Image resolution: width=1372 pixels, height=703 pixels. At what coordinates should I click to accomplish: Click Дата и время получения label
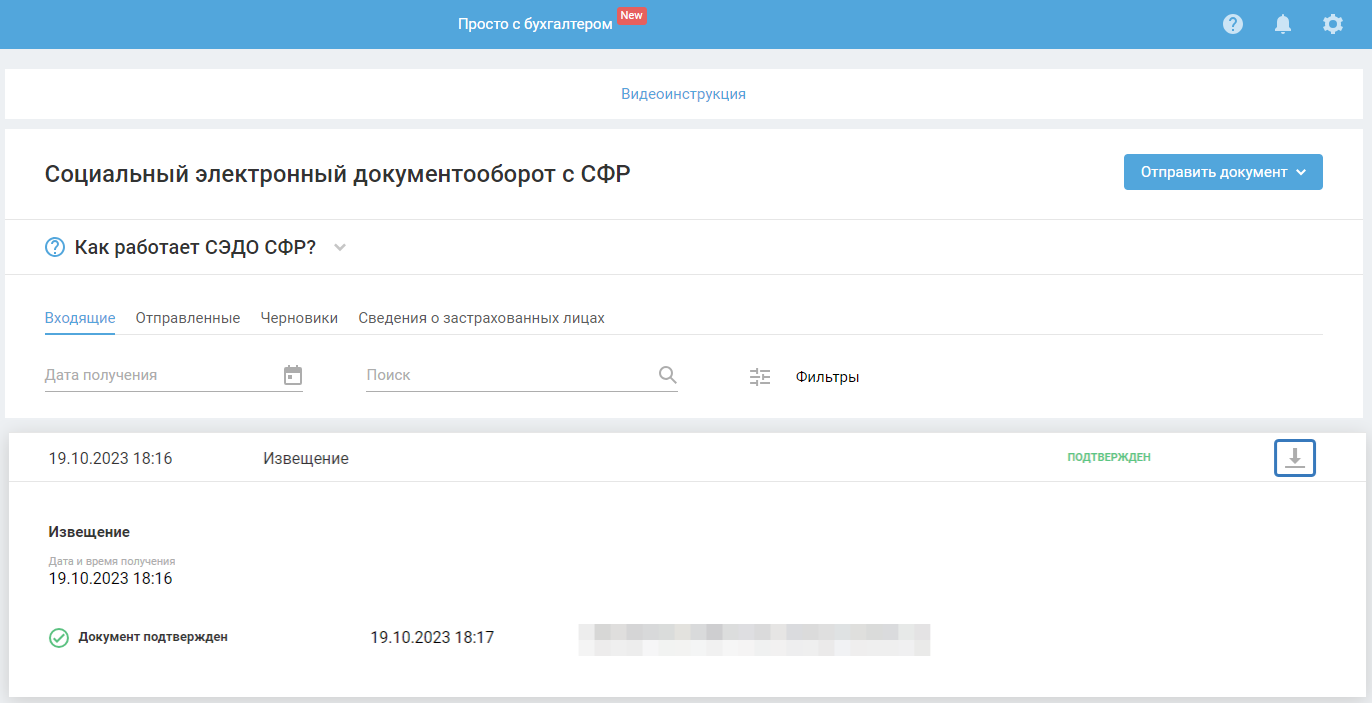112,561
